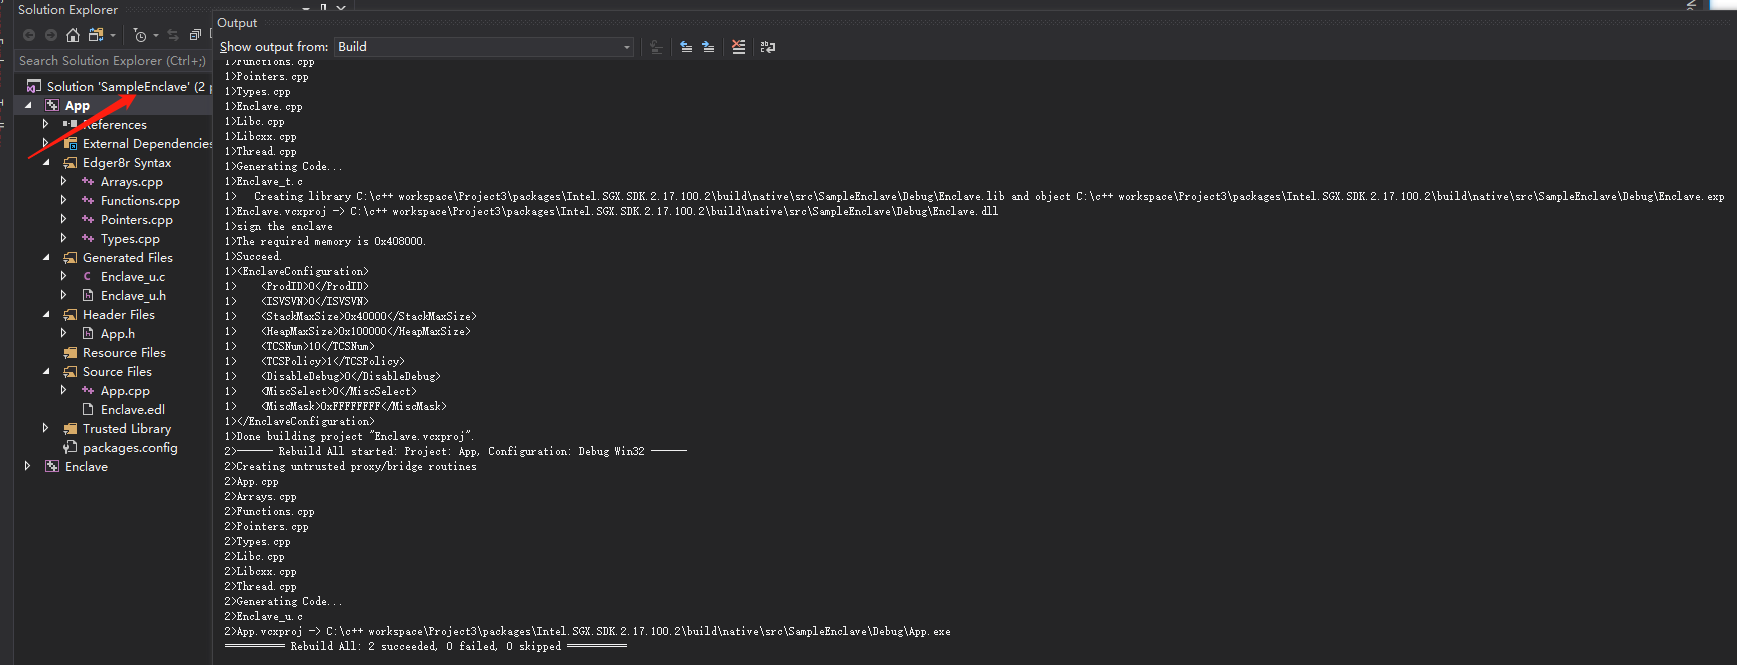Select Enclave.edl in Source Files
This screenshot has width=1737, height=665.
pos(132,409)
